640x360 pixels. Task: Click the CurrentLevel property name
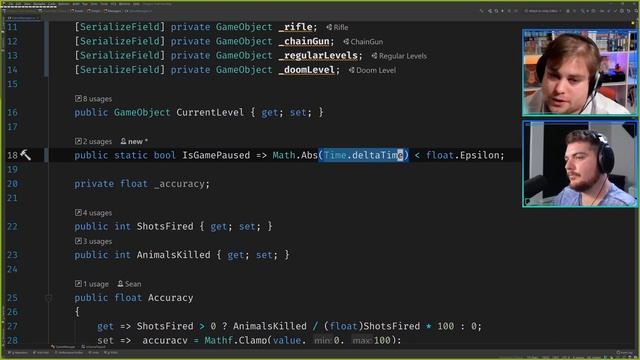coord(210,112)
